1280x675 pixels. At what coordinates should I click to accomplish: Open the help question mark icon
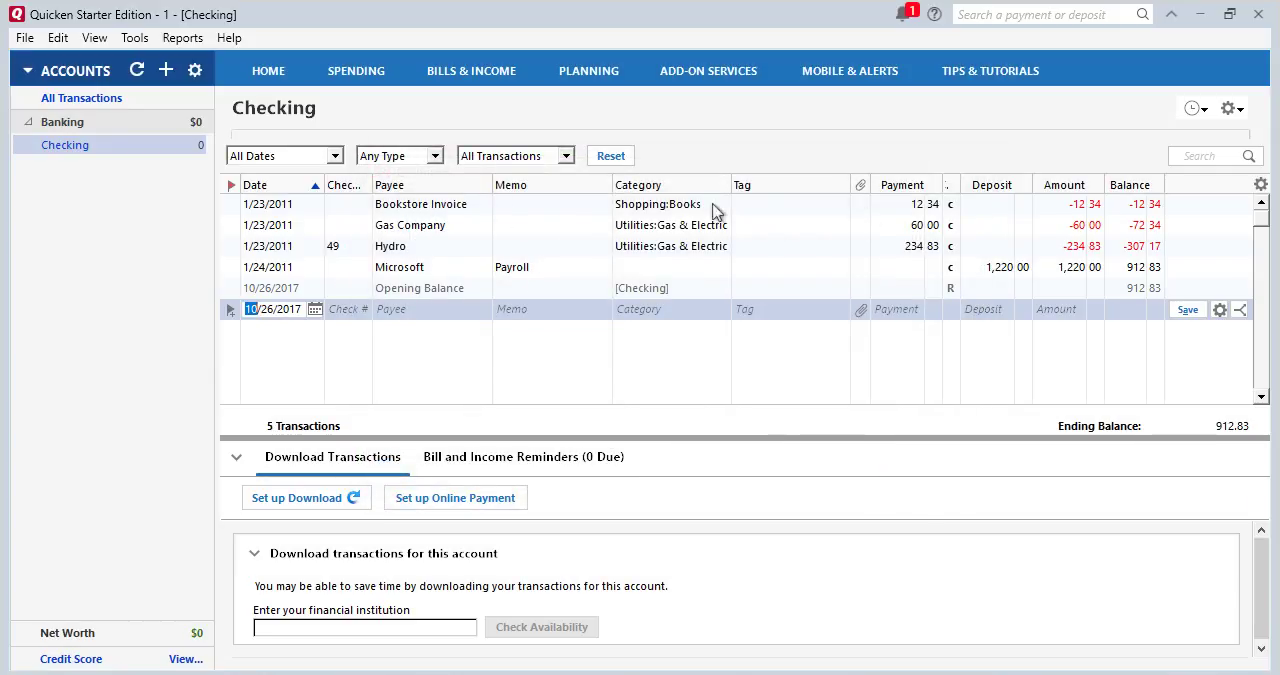tap(934, 14)
